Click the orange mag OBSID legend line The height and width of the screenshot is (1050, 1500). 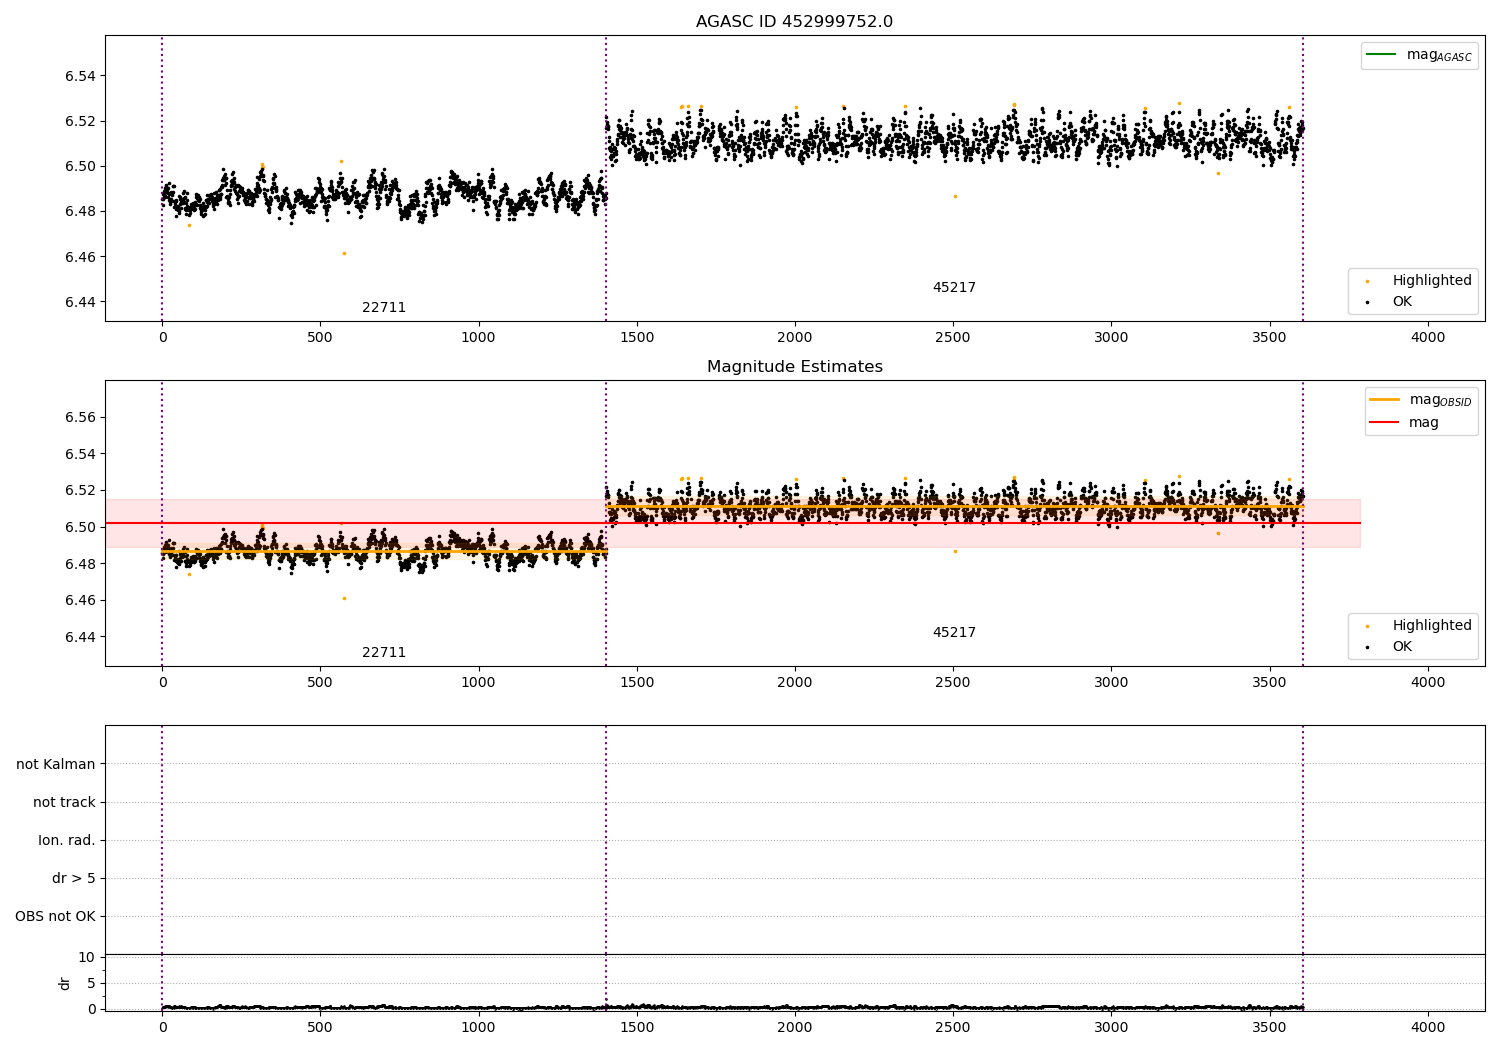(x=1385, y=399)
